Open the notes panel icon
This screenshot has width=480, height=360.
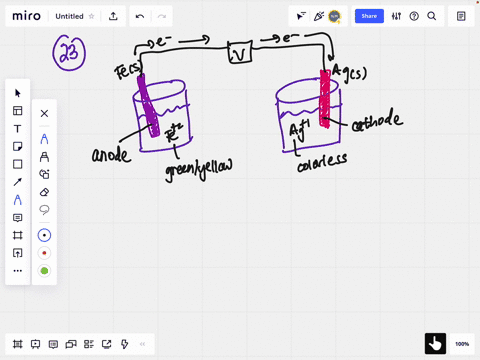(461, 16)
